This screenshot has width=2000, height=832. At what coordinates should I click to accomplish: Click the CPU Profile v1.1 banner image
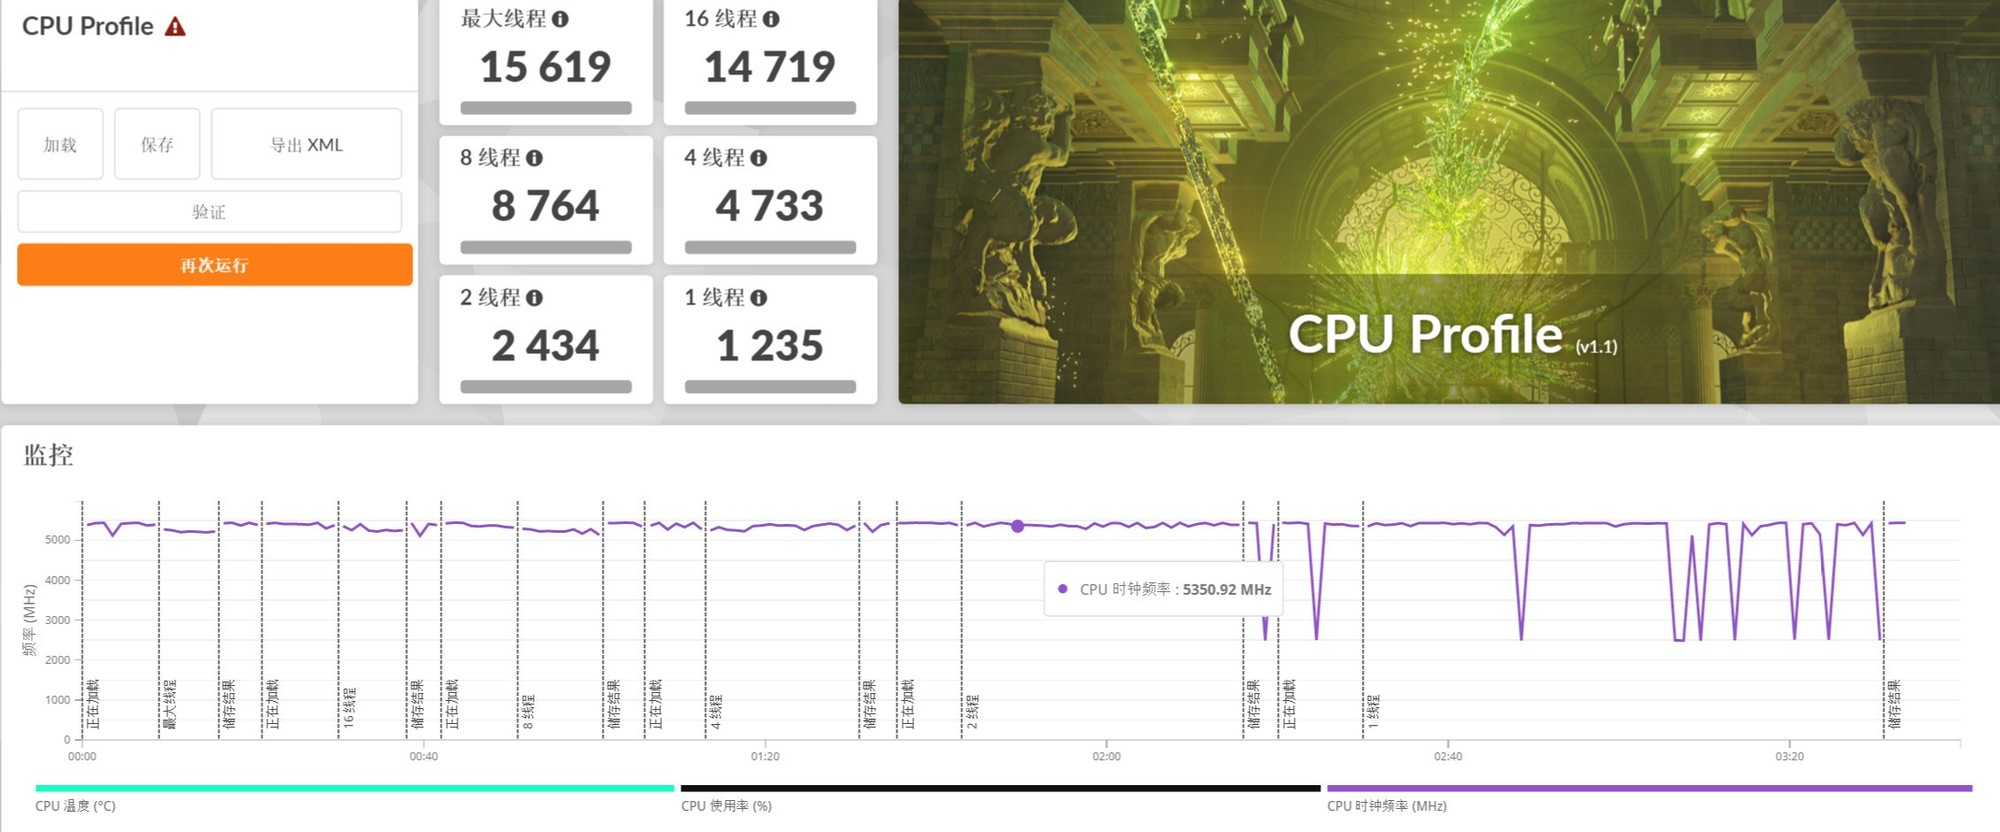[1448, 200]
